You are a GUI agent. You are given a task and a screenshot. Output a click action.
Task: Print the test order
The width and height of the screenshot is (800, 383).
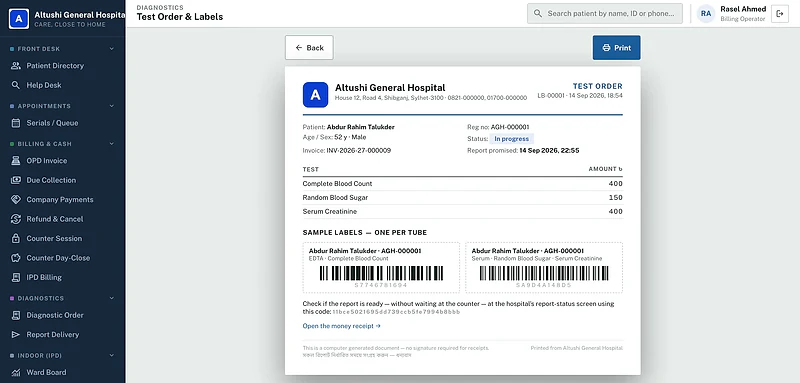616,48
